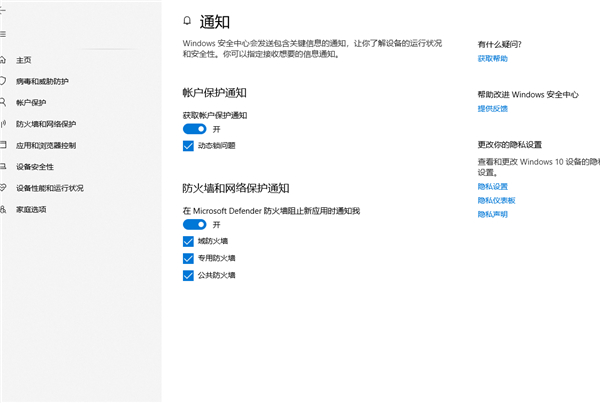Image resolution: width=600 pixels, height=403 pixels.
Task: Click the window icon for 应用和浏览器控制
Action: pyautogui.click(x=3, y=145)
